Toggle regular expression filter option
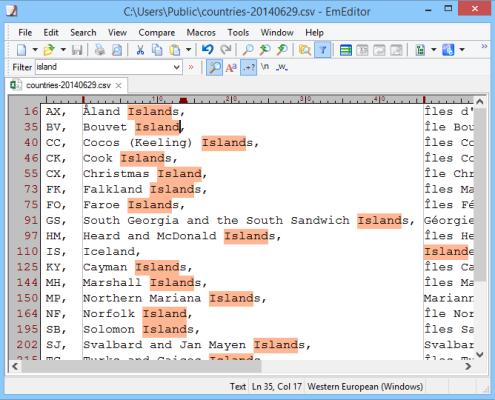The height and width of the screenshot is (400, 495). click(x=249, y=67)
